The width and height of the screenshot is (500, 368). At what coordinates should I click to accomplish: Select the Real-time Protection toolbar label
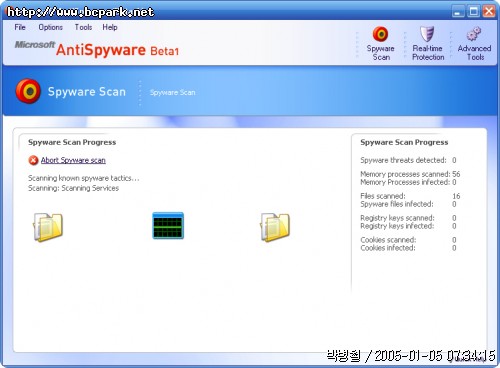[428, 53]
